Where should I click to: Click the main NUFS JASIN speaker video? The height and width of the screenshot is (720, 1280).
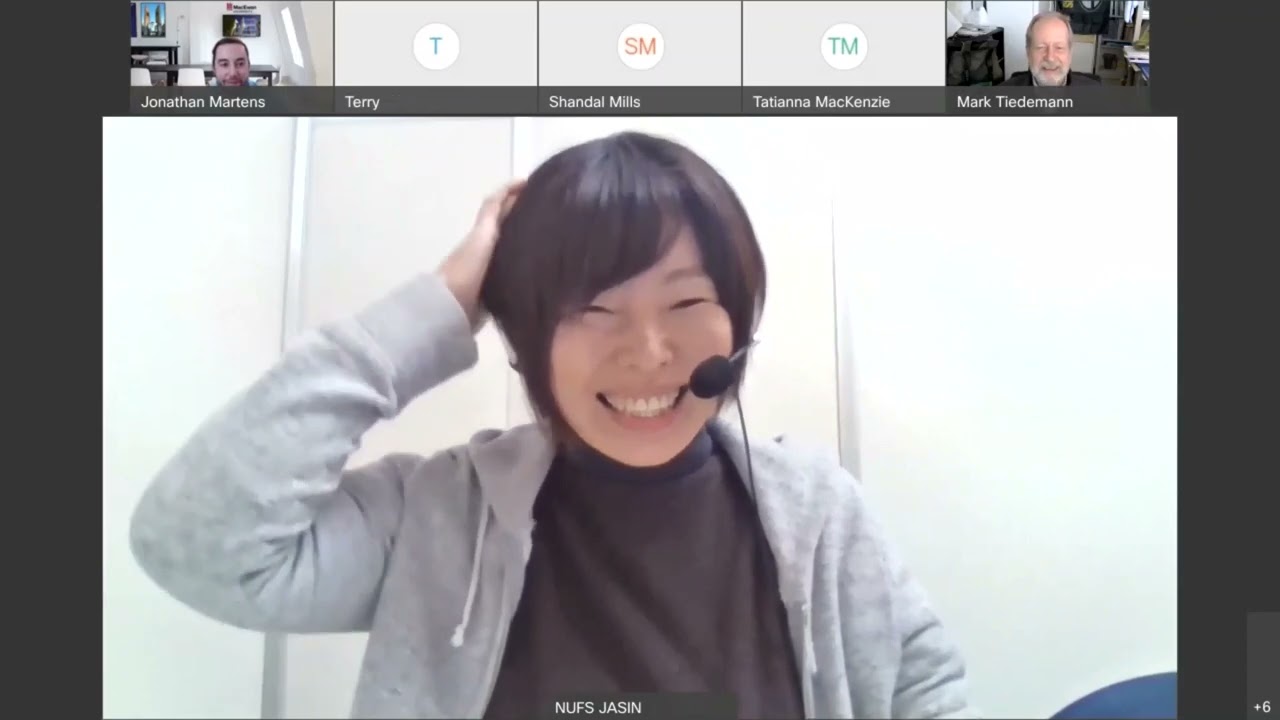640,418
